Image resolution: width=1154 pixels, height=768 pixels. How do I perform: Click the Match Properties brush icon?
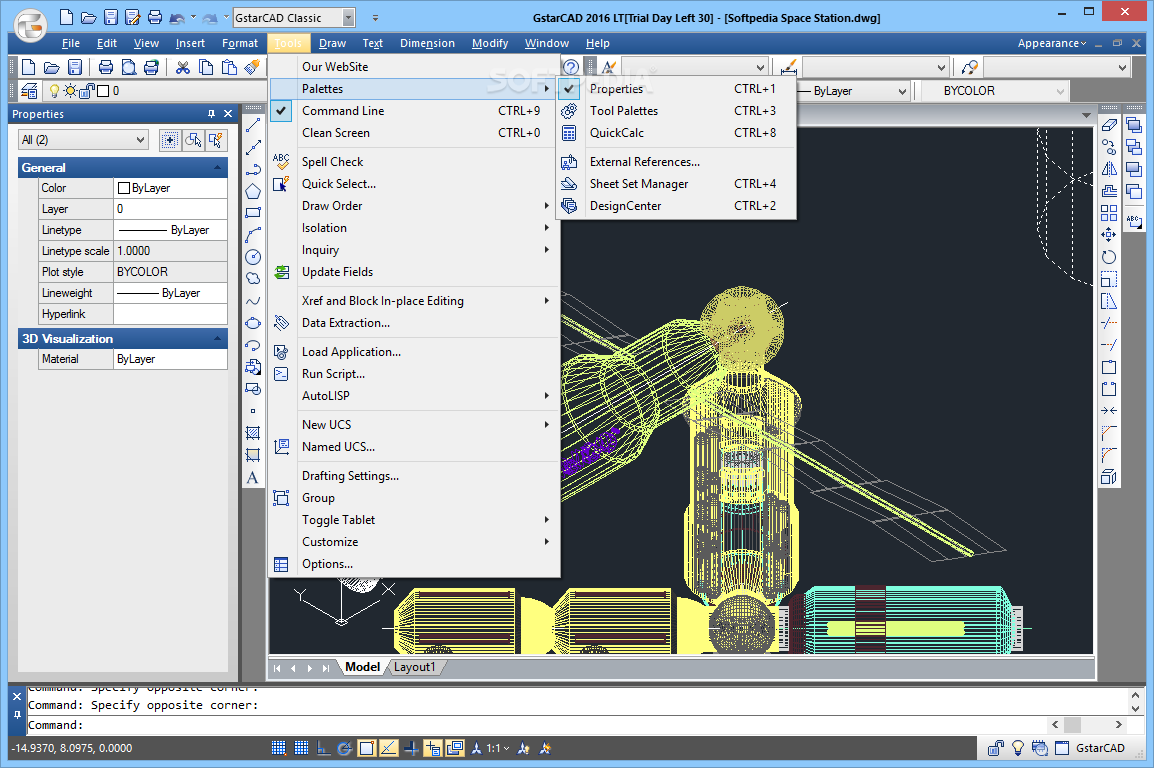(252, 68)
